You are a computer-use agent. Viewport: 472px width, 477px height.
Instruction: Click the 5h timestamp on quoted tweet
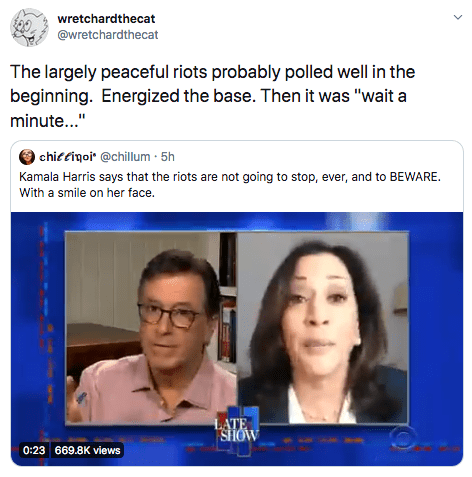click(168, 157)
